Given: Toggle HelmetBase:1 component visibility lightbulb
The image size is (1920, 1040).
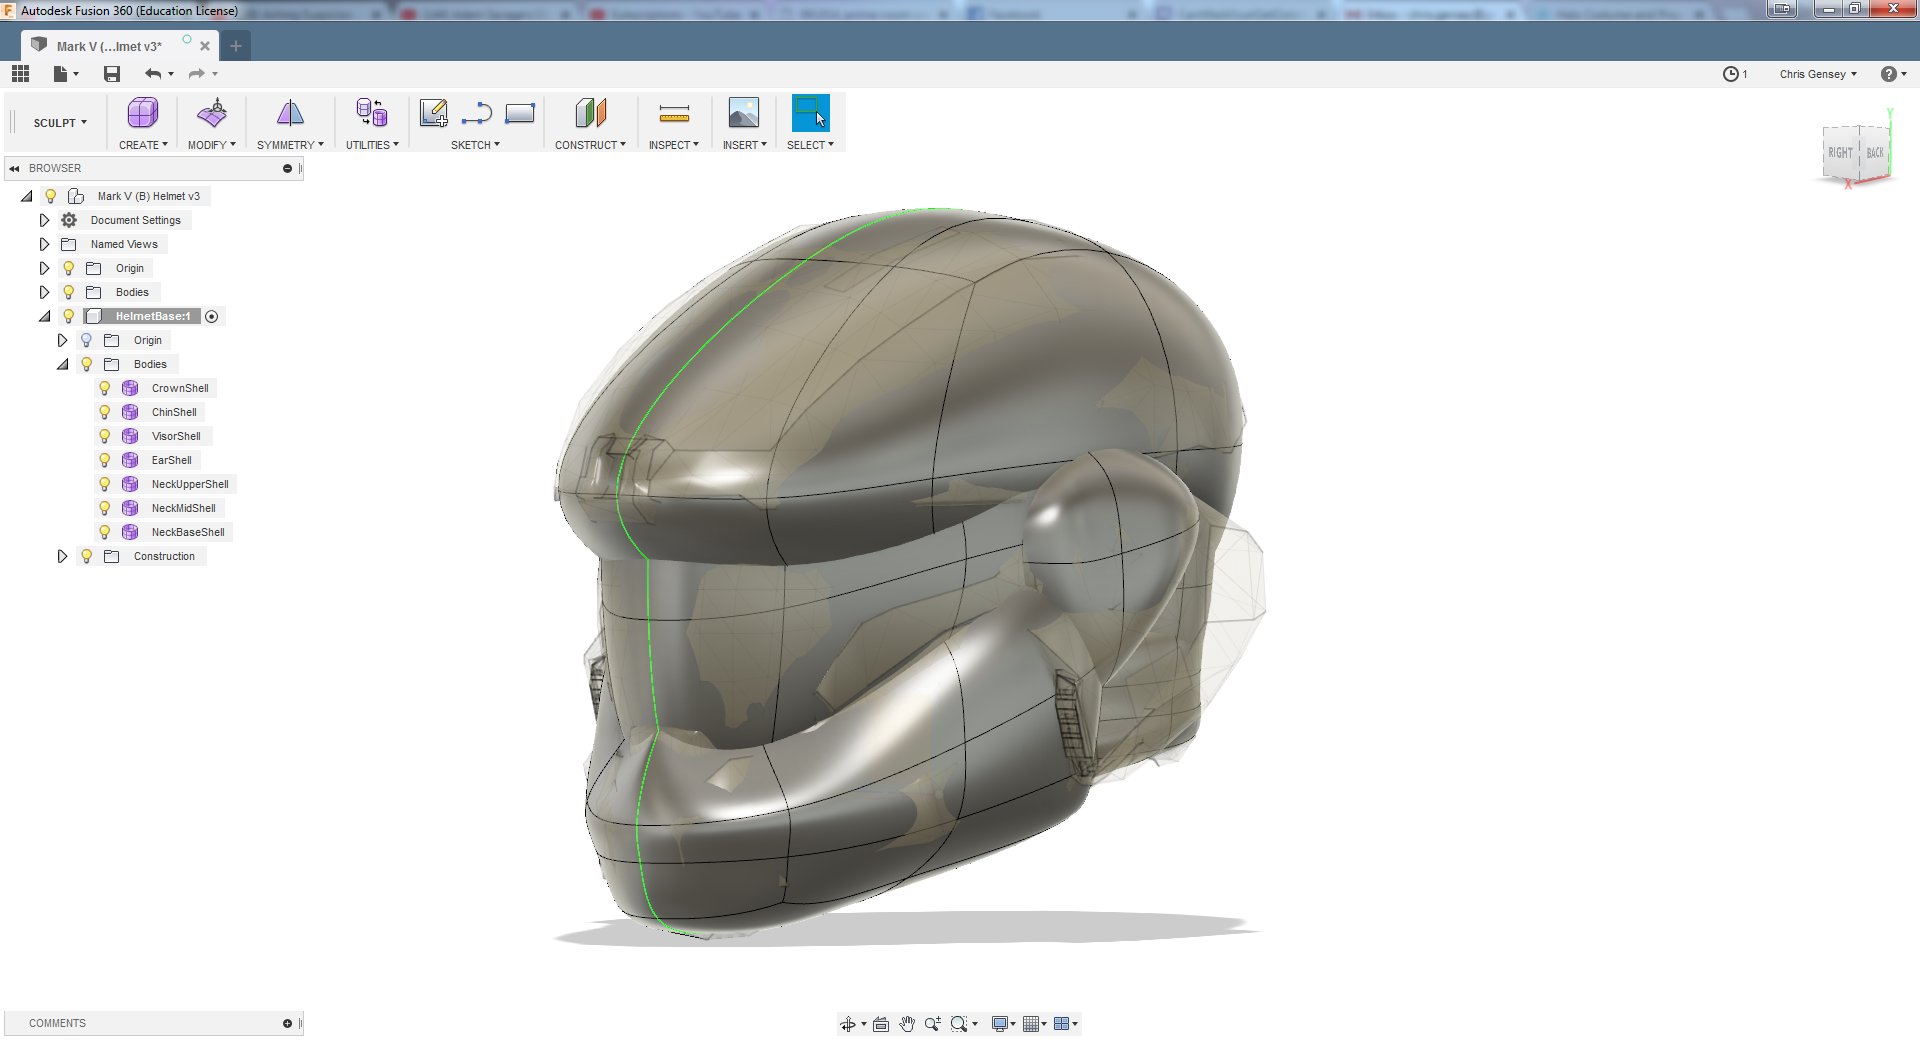Looking at the screenshot, I should (69, 316).
